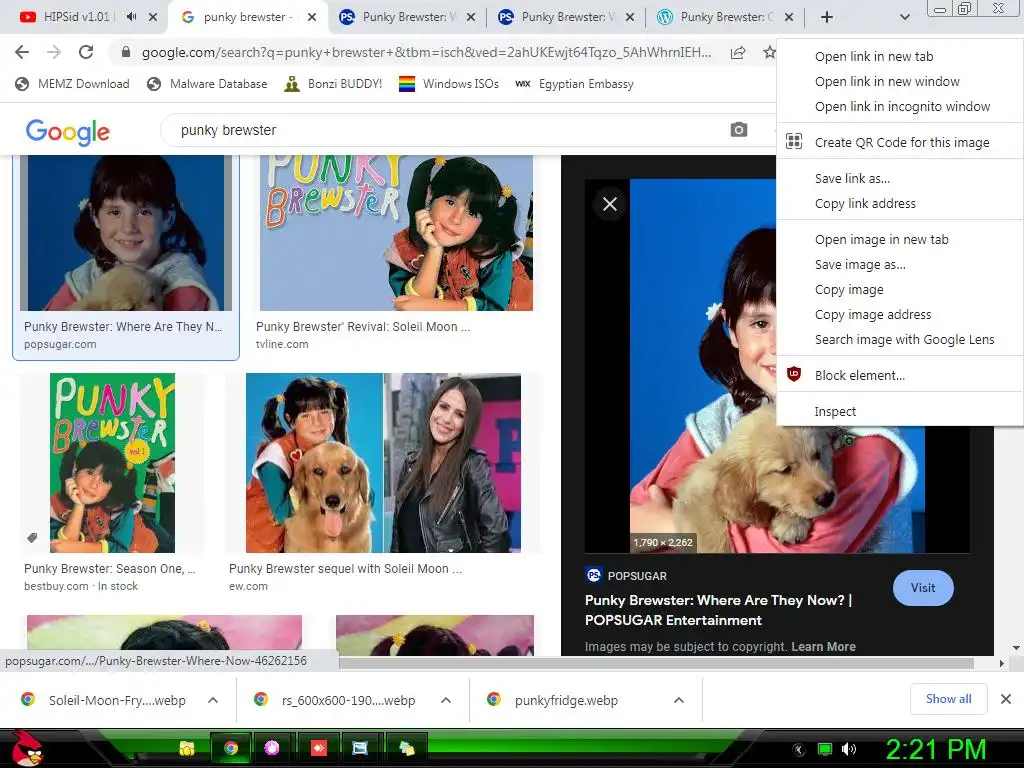Open the 'Punky Brewster: Where Are They Now?' title

718,610
